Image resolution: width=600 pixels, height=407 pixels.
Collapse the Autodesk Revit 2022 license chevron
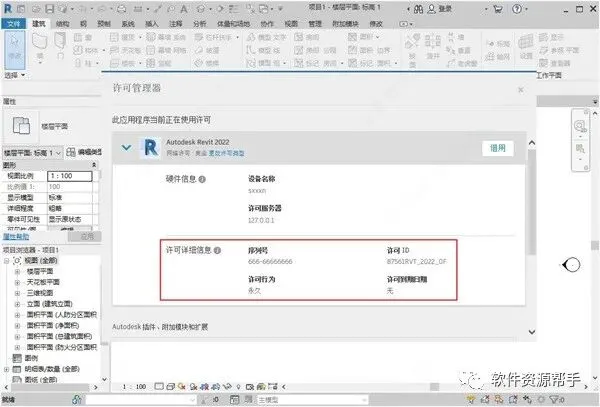126,148
